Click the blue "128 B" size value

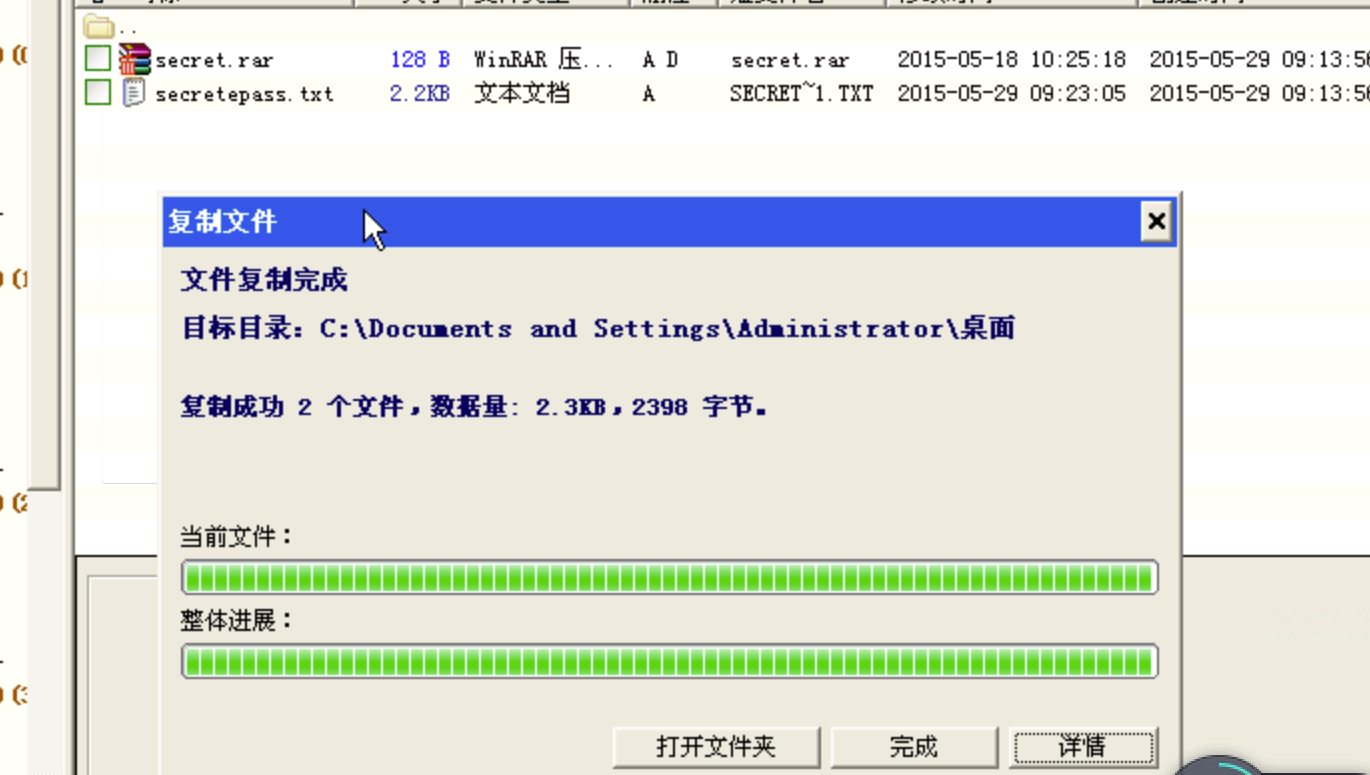(419, 59)
